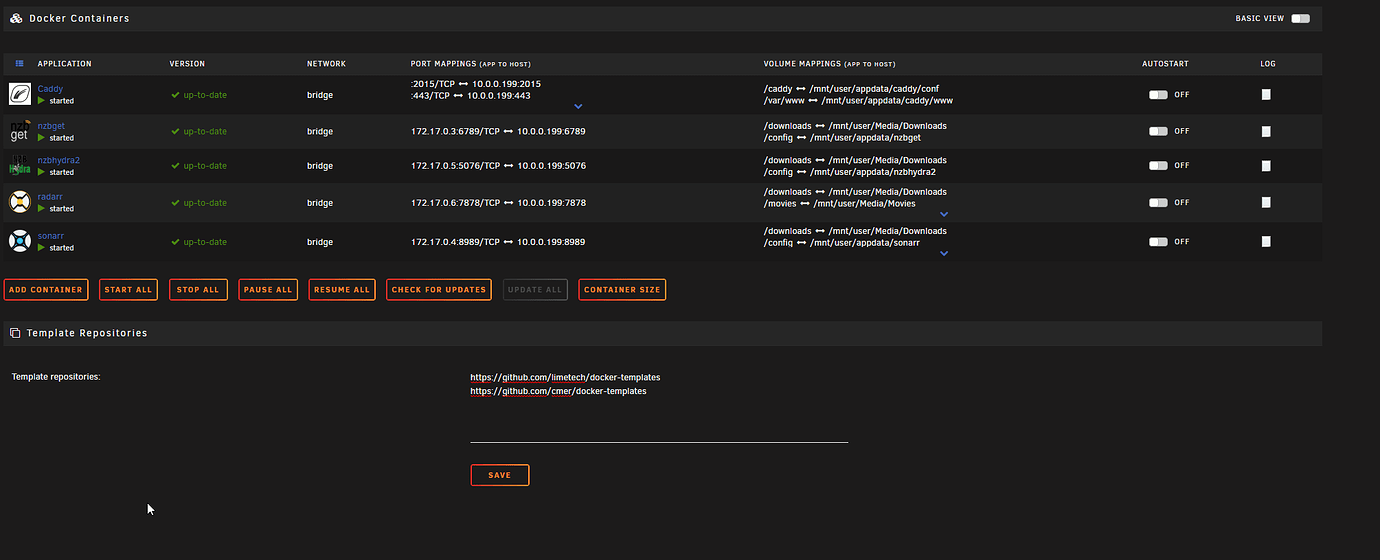Open the radarr log icon
This screenshot has width=1380, height=560.
tap(1266, 202)
